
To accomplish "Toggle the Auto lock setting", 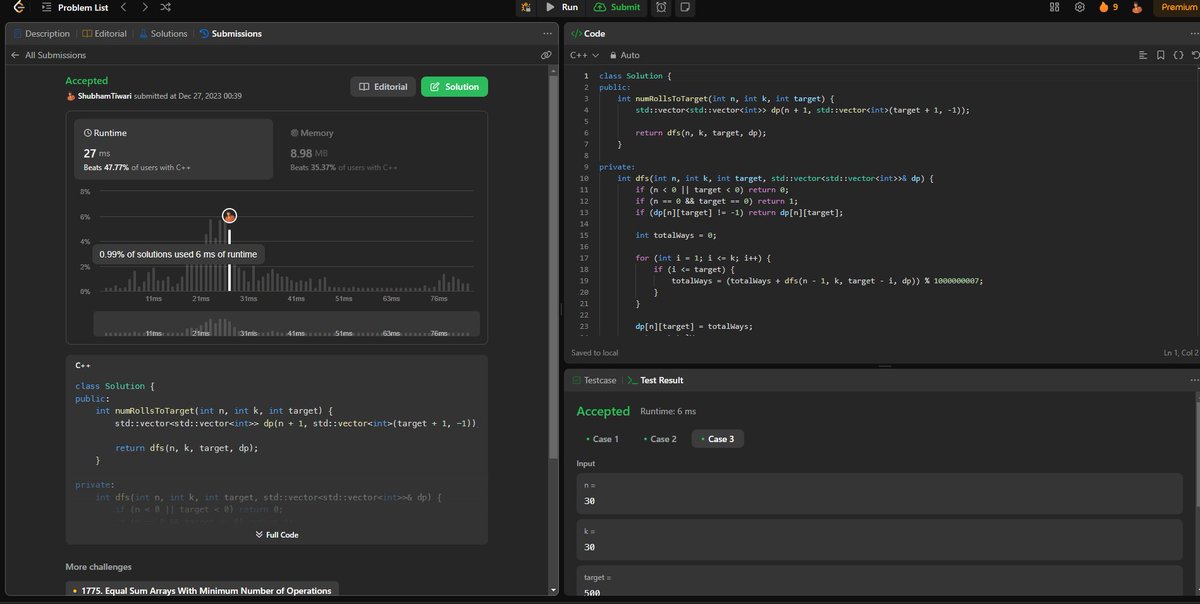I will [624, 55].
